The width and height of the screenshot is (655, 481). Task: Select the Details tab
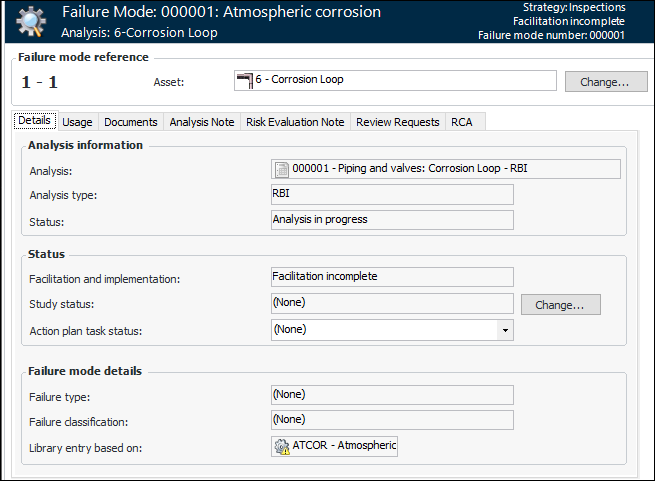click(x=35, y=121)
